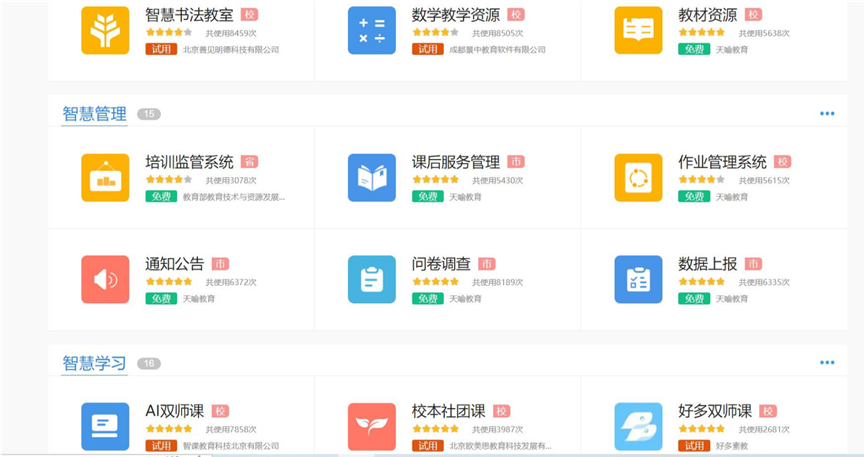Viewport: 864px width, 457px height.
Task: Click the star rating of 问卷调查
Action: (435, 282)
